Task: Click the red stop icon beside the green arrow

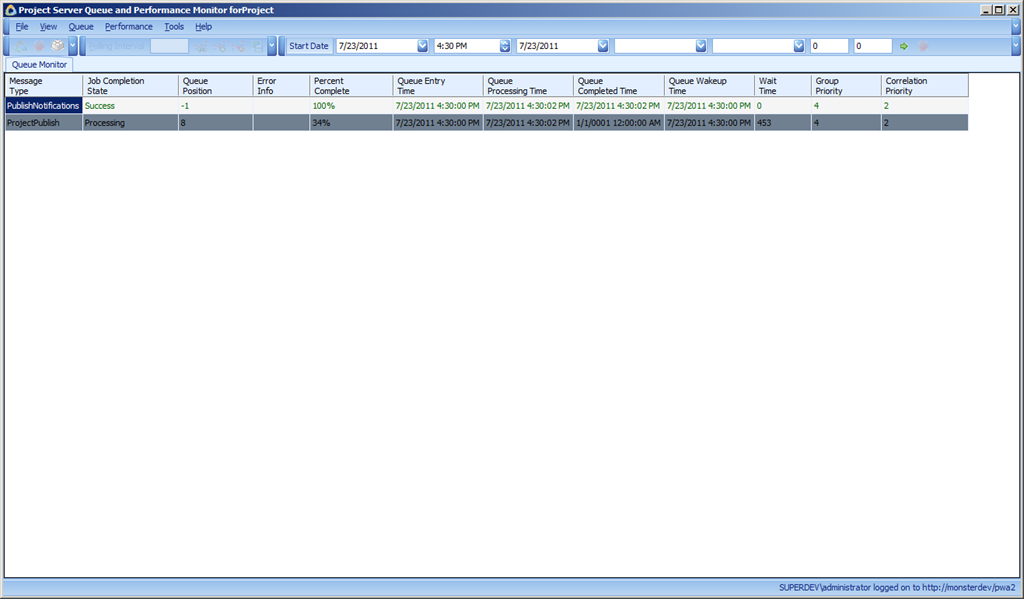Action: click(923, 46)
